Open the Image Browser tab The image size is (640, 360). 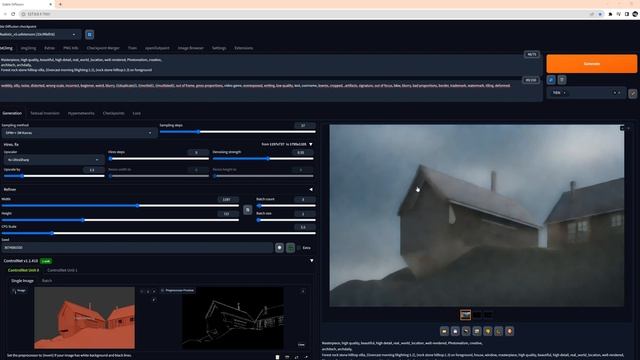click(x=191, y=48)
